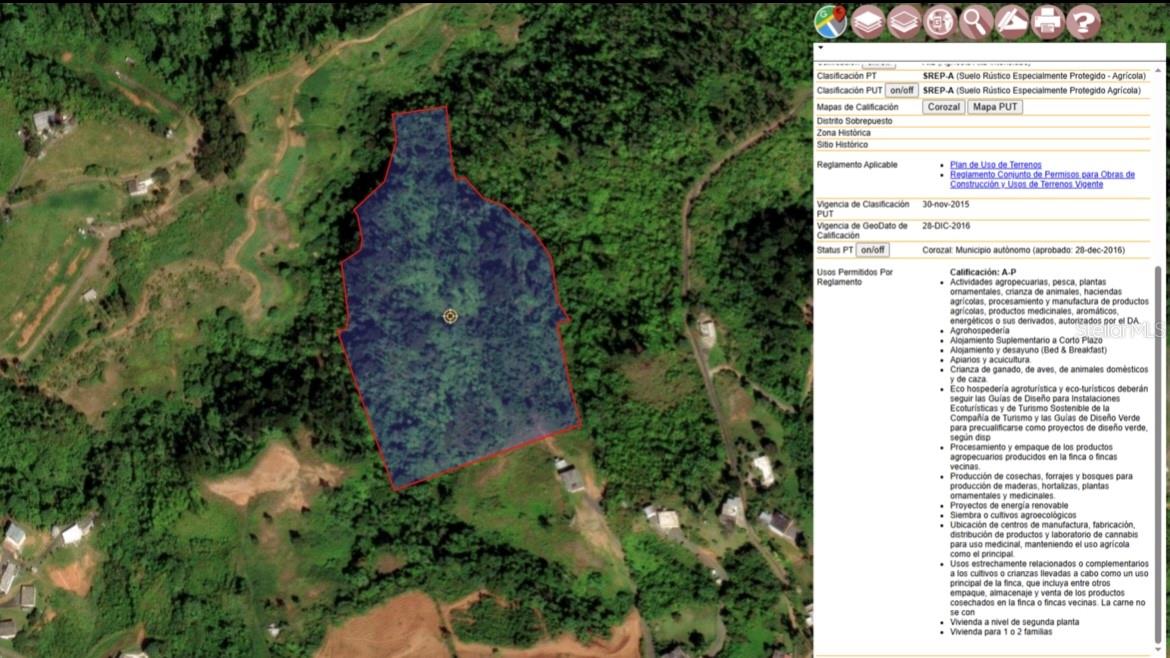
Task: Collapse panel using small black arrow
Action: [x=821, y=47]
